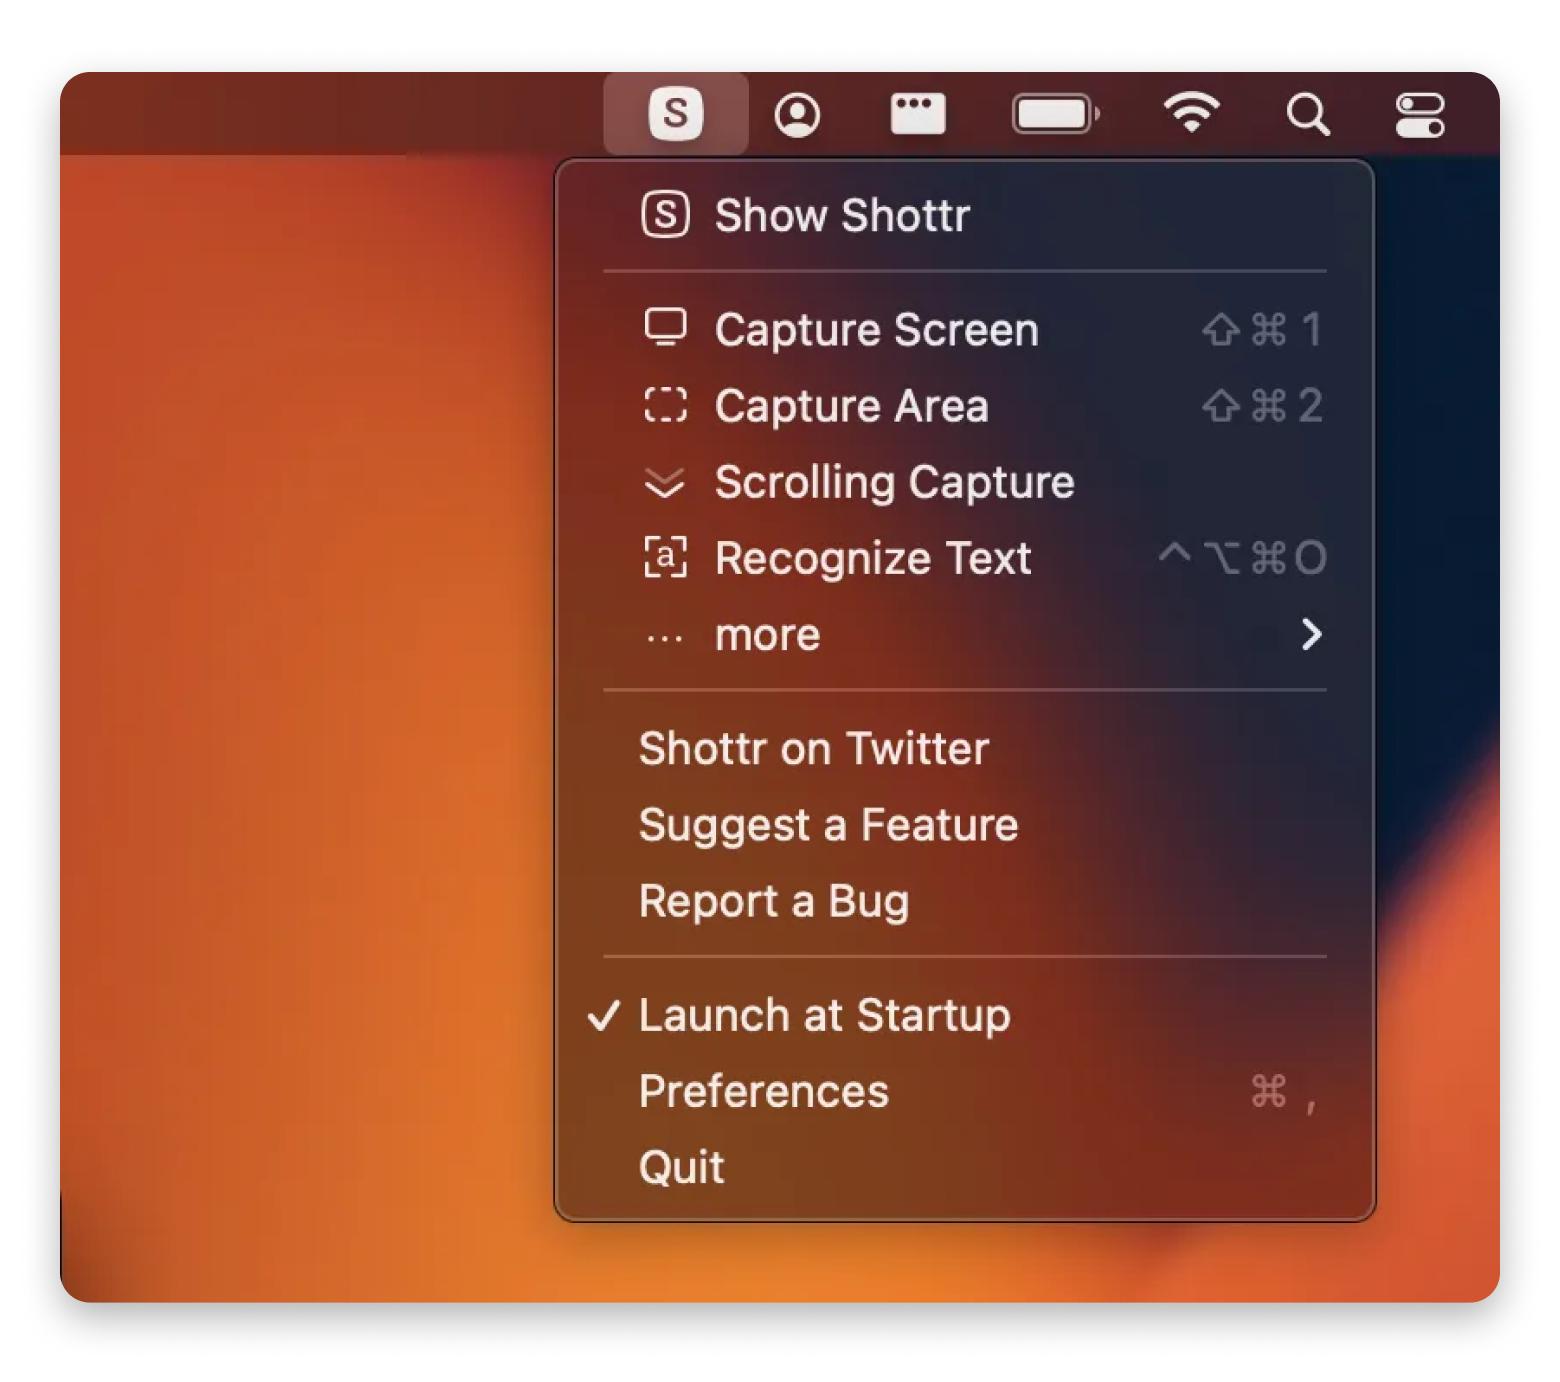
Task: Open Preferences from the menu
Action: [x=763, y=1091]
